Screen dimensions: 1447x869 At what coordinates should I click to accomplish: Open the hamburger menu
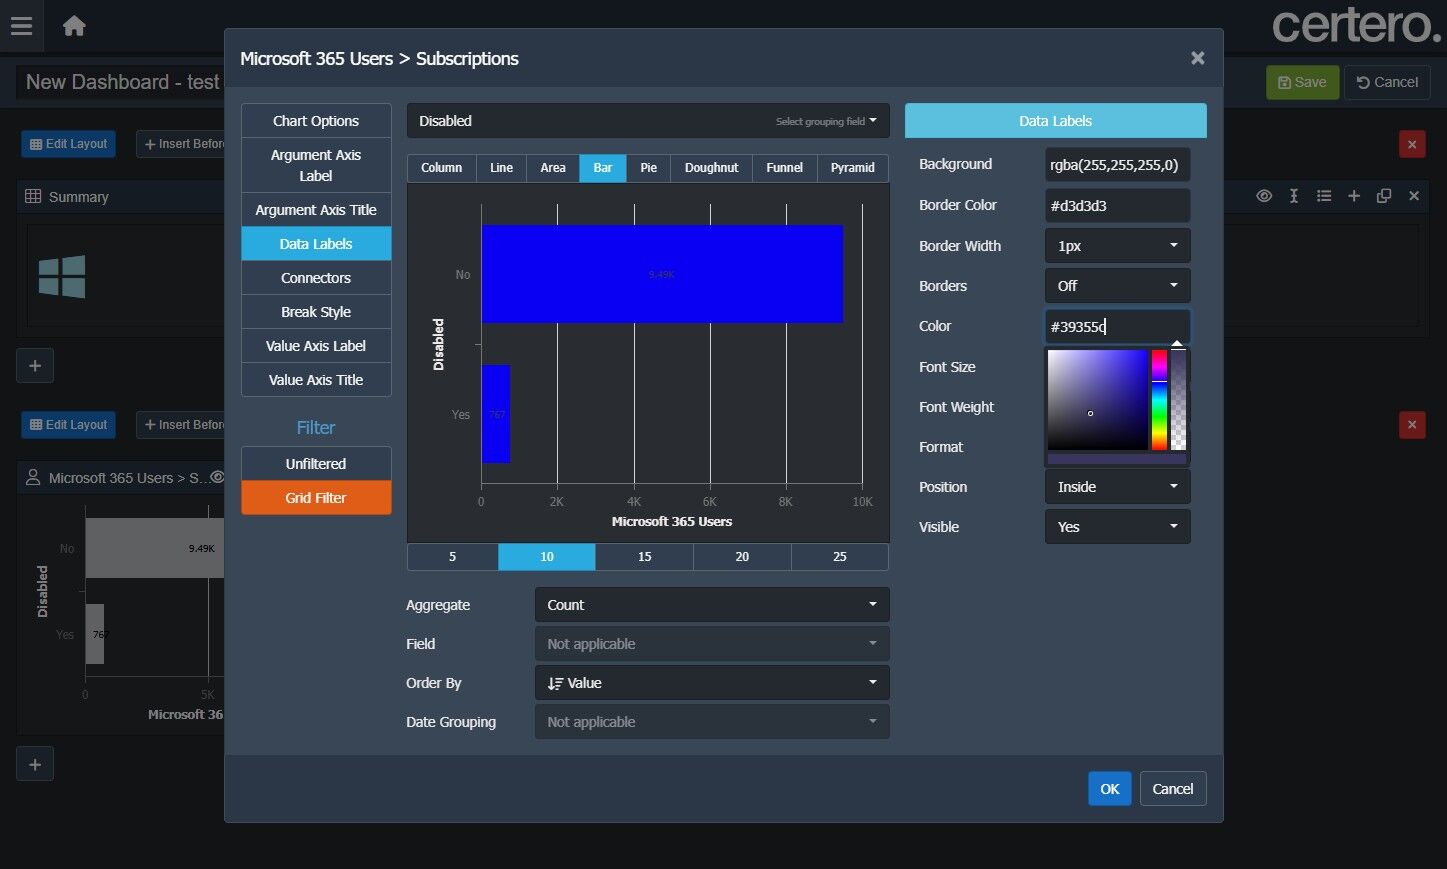(x=21, y=26)
